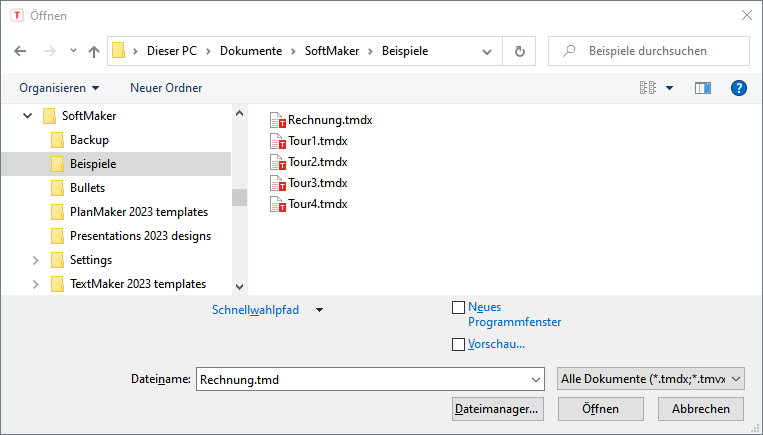Click the Tour3.tmdx file icon
The image size is (763, 435).
coord(278,183)
